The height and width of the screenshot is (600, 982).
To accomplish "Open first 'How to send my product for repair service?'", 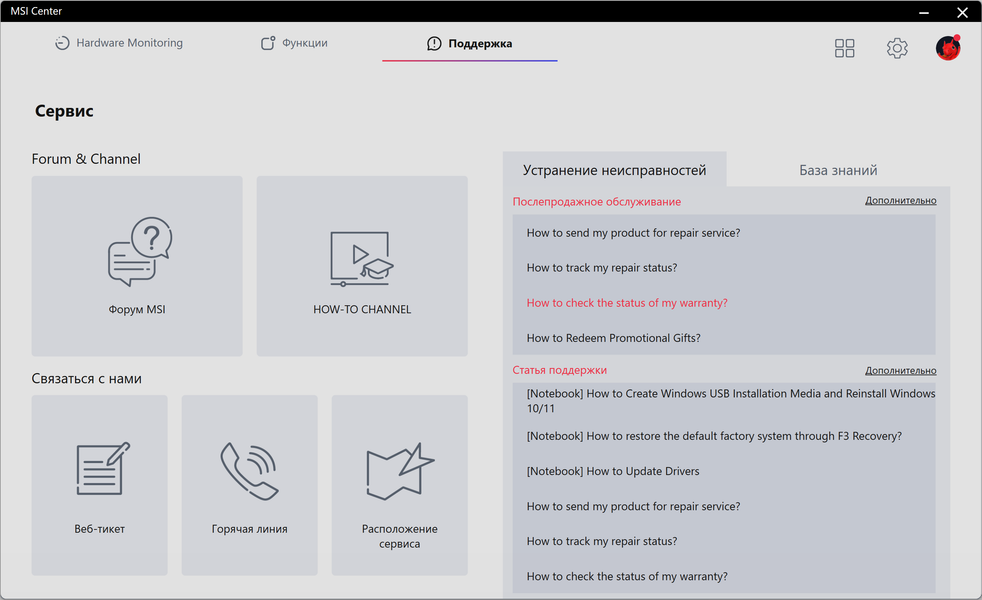I will [633, 233].
